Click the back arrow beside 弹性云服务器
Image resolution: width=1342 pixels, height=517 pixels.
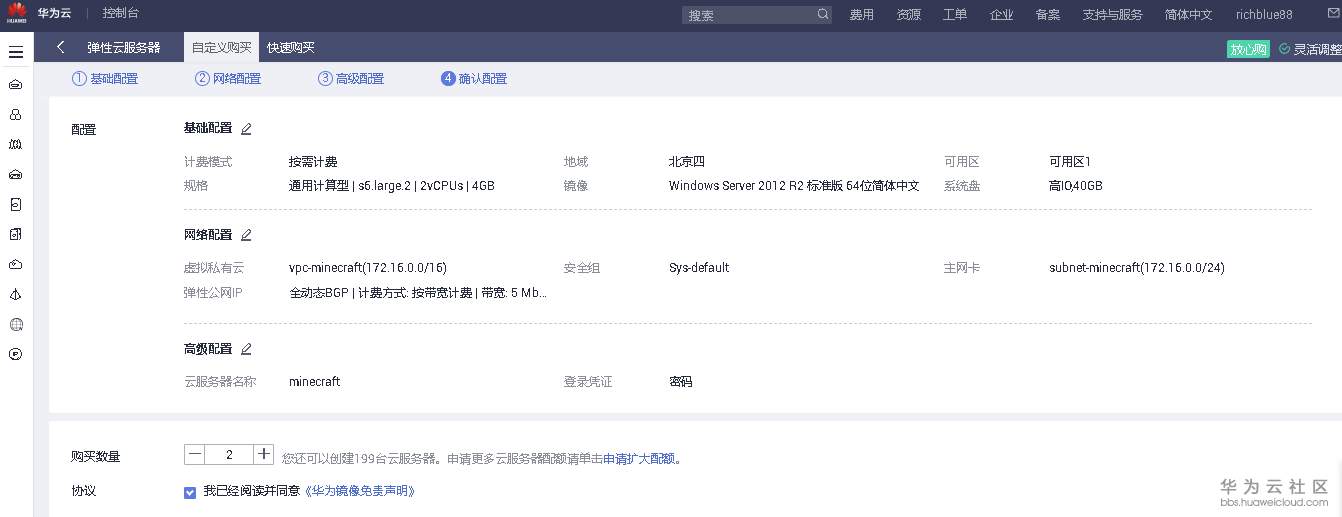coord(61,47)
